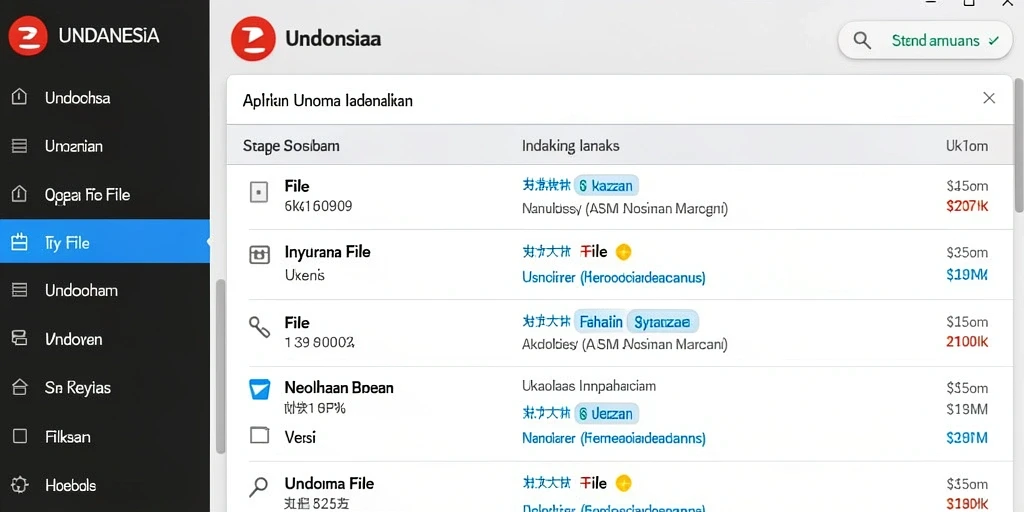
Task: Open Undoohsa in the sidebar
Action: pyautogui.click(x=104, y=98)
